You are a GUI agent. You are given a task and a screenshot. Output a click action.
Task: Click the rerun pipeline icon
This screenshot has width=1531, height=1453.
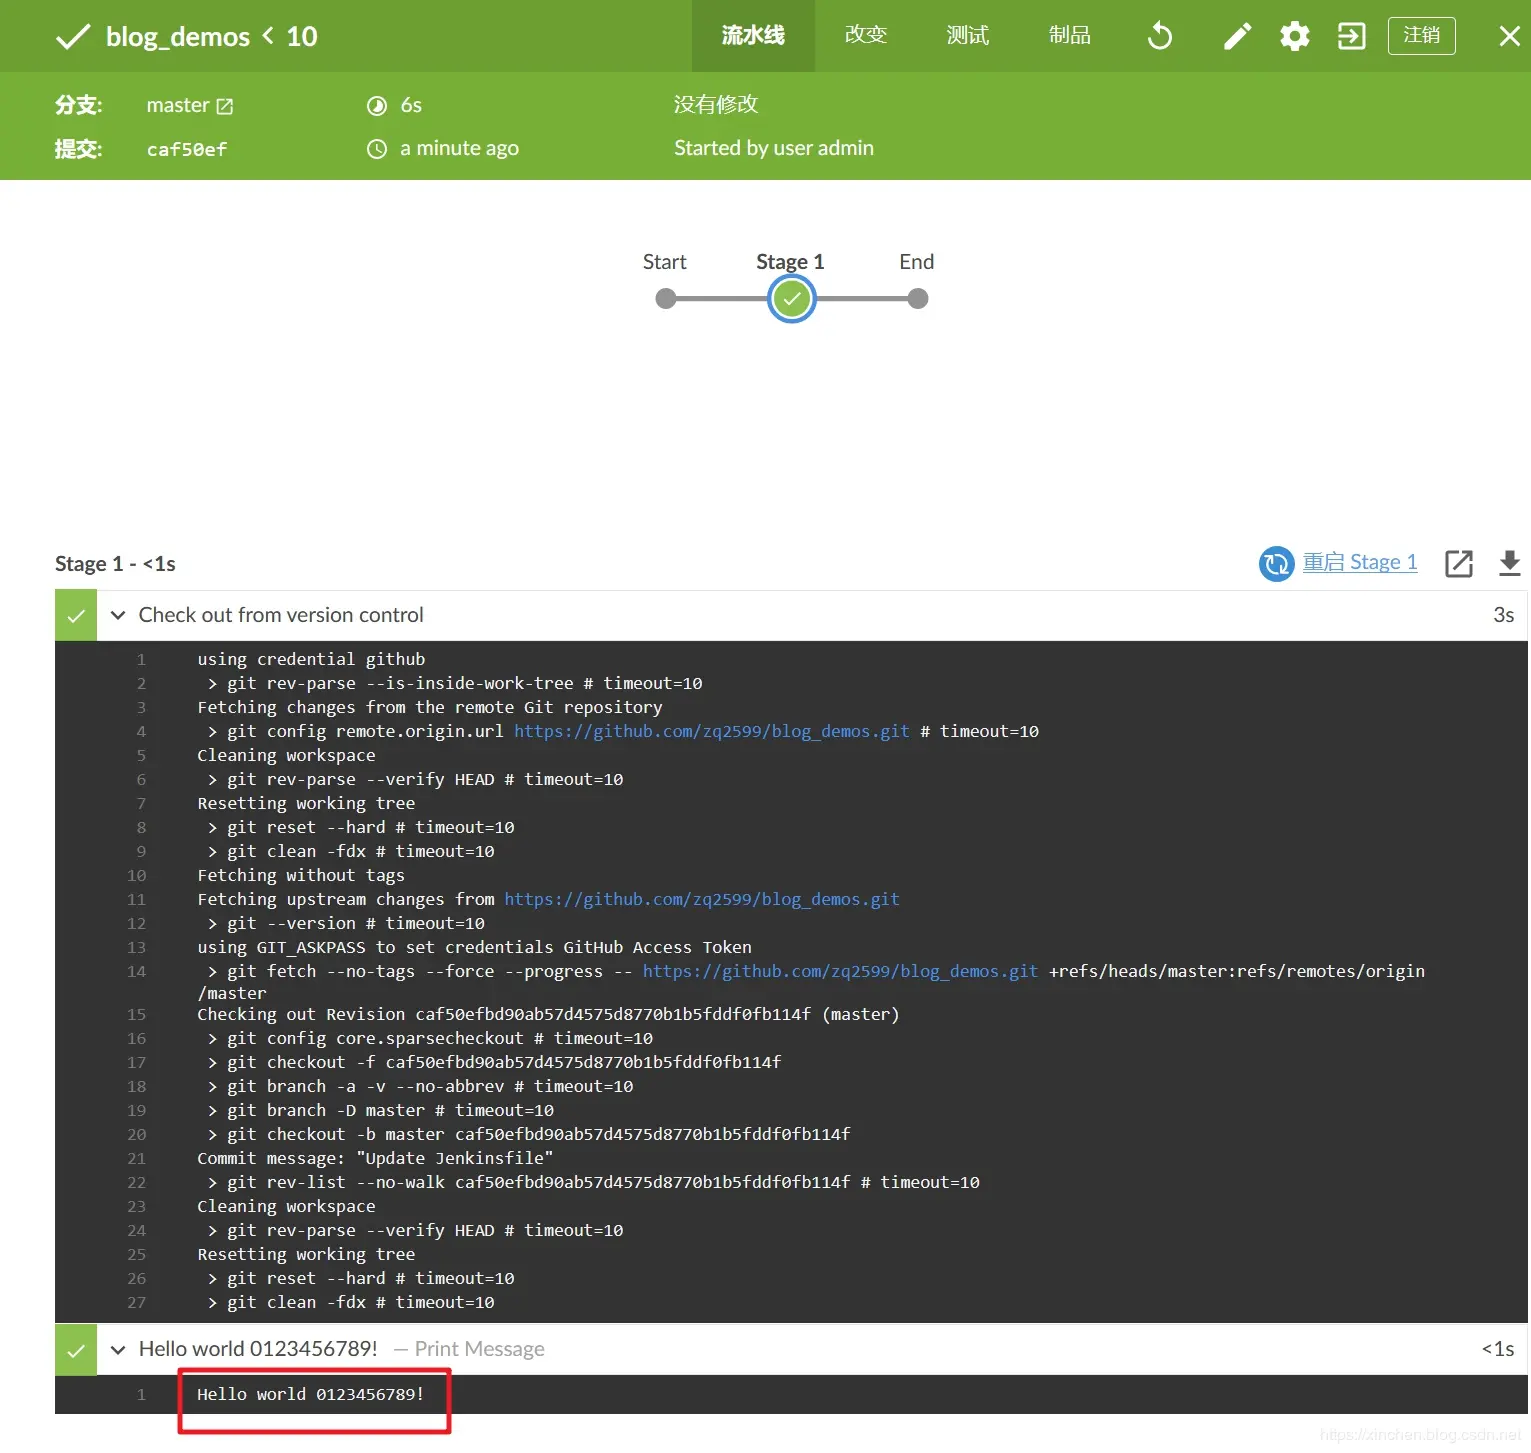(1160, 36)
